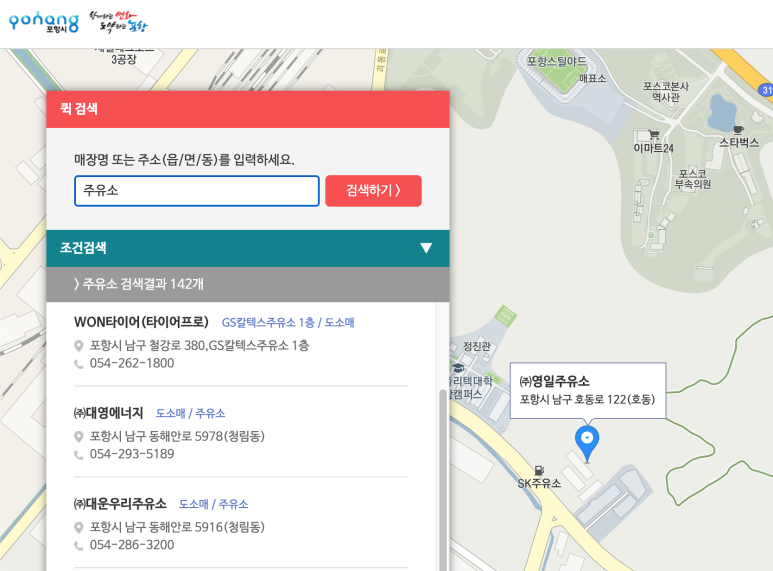Click phone icon beside 054-262-1800
The width and height of the screenshot is (773, 571).
coord(78,364)
